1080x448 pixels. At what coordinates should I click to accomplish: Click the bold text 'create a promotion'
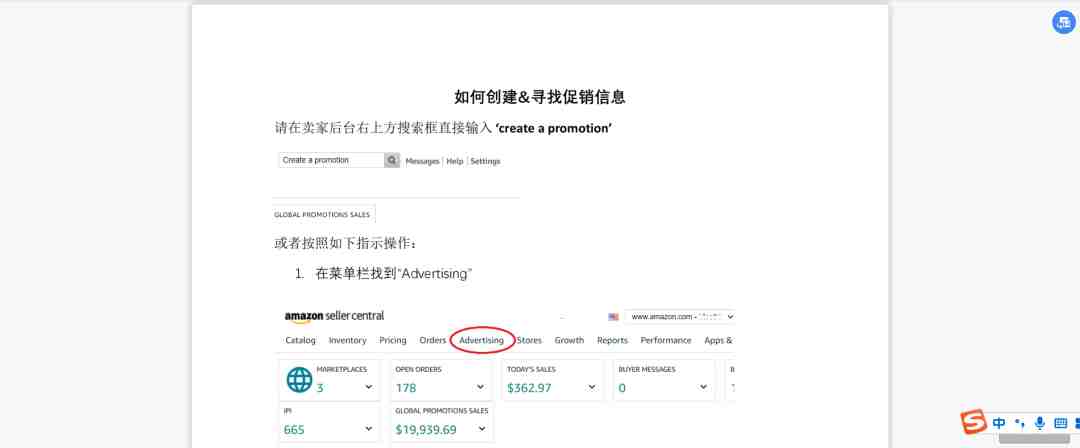[x=554, y=128]
